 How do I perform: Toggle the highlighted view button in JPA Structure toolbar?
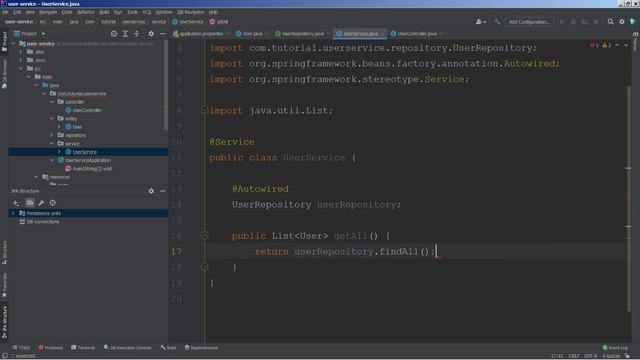tap(30, 203)
